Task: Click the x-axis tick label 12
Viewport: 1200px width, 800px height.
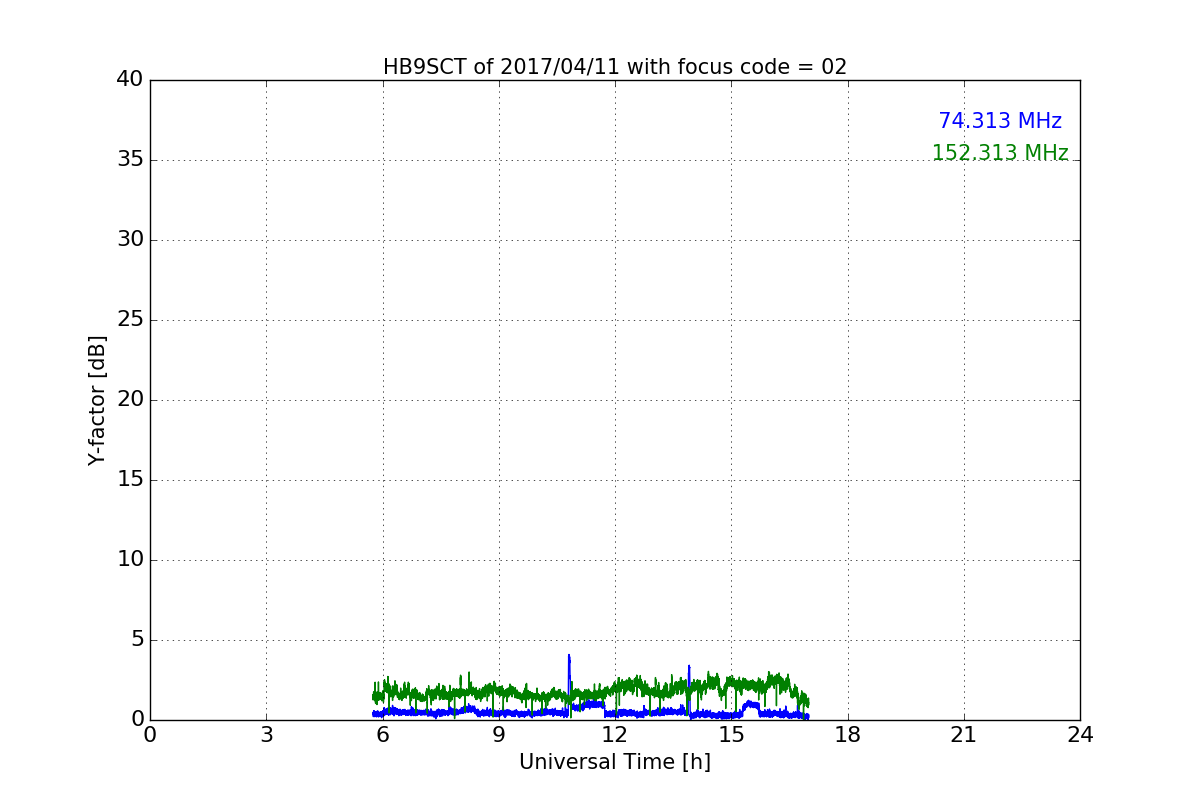Action: coord(615,735)
